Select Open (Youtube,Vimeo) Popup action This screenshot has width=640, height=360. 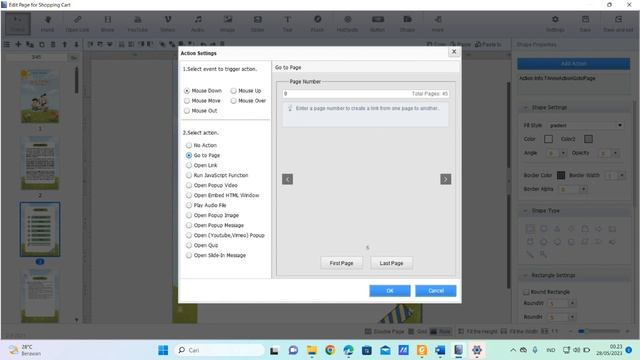(189, 235)
